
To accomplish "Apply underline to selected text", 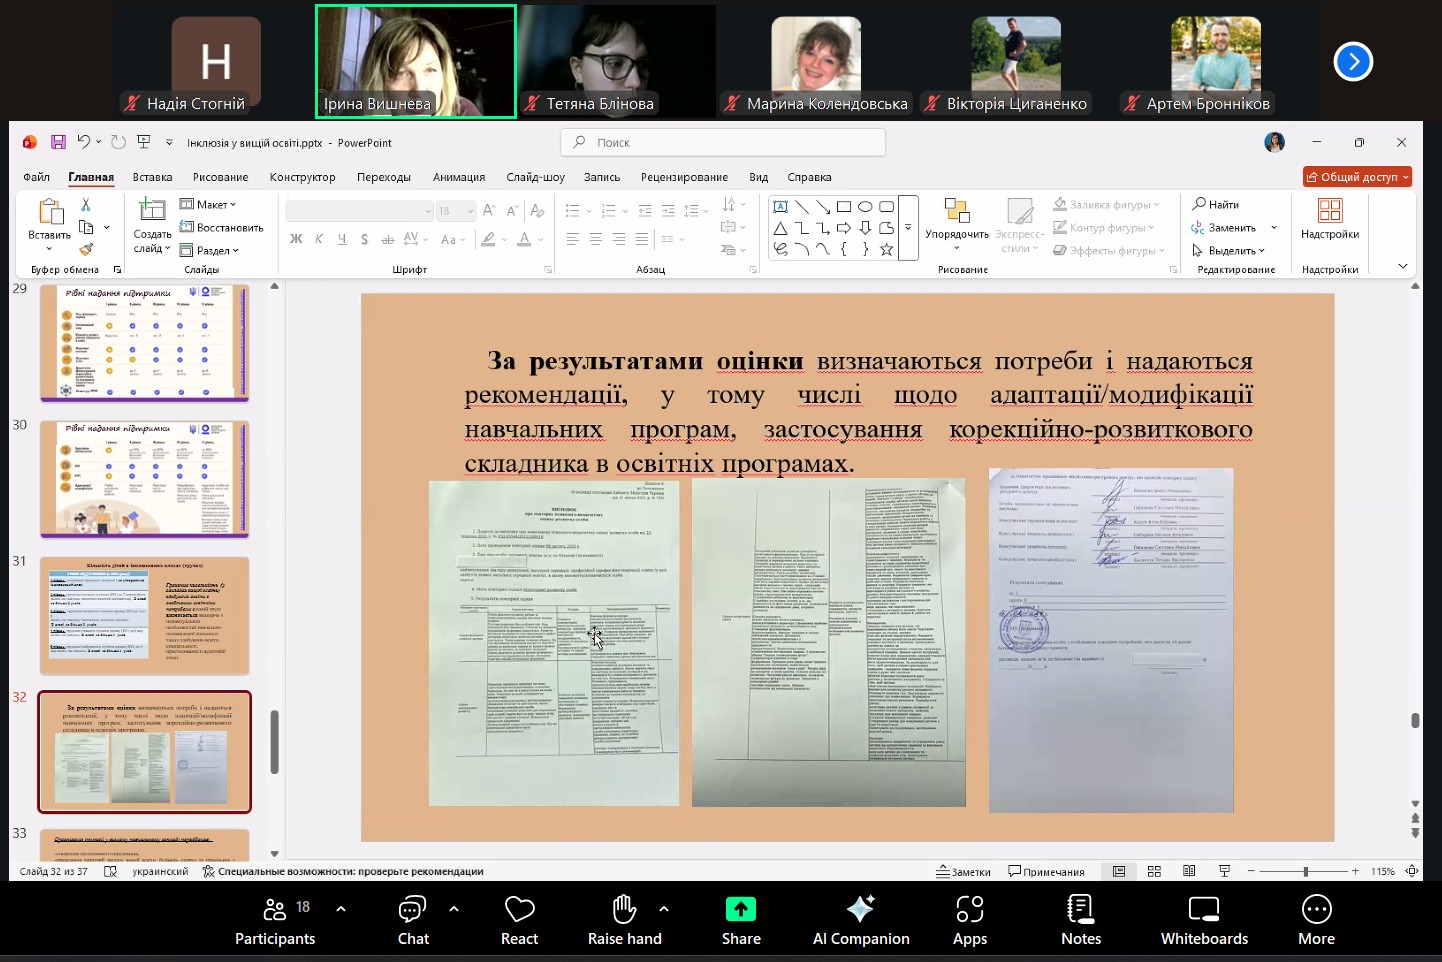I will pos(341,239).
